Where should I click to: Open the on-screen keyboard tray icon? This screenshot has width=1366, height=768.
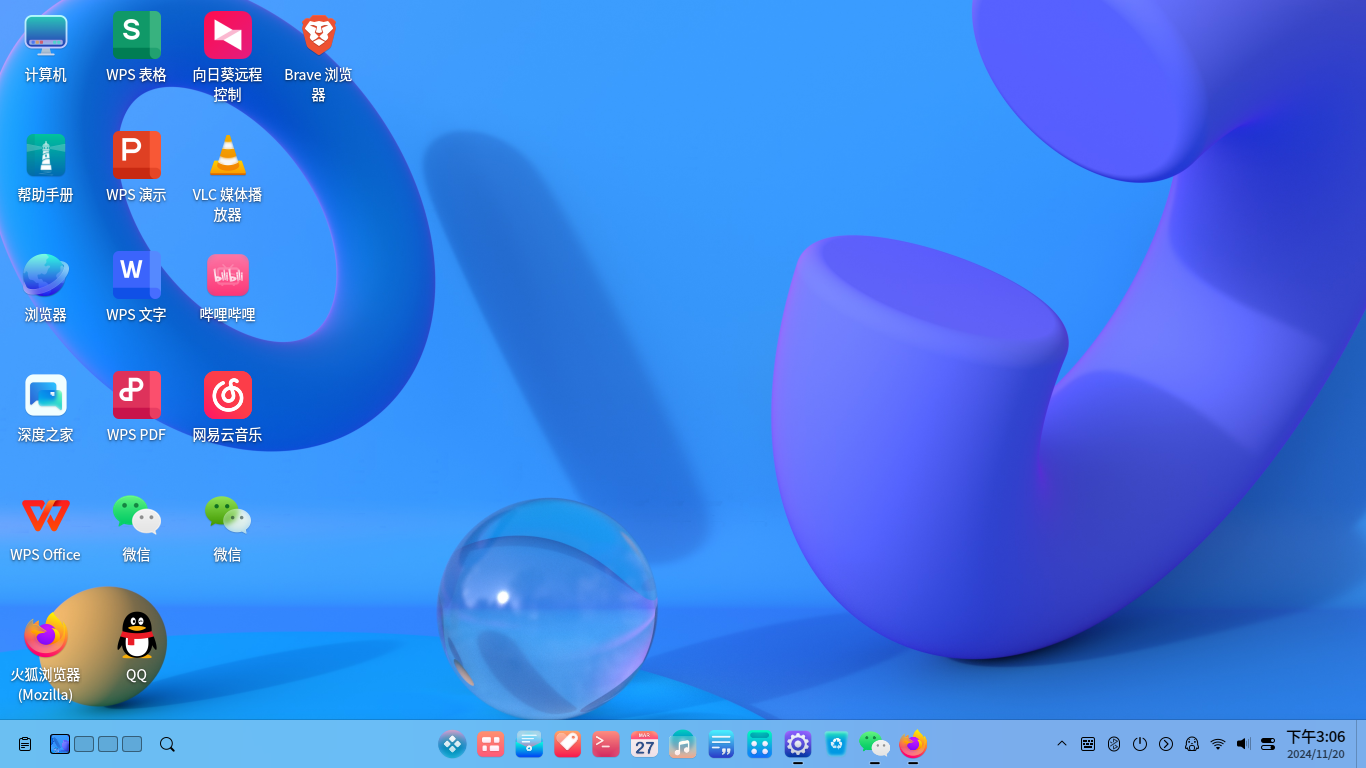coord(1088,744)
